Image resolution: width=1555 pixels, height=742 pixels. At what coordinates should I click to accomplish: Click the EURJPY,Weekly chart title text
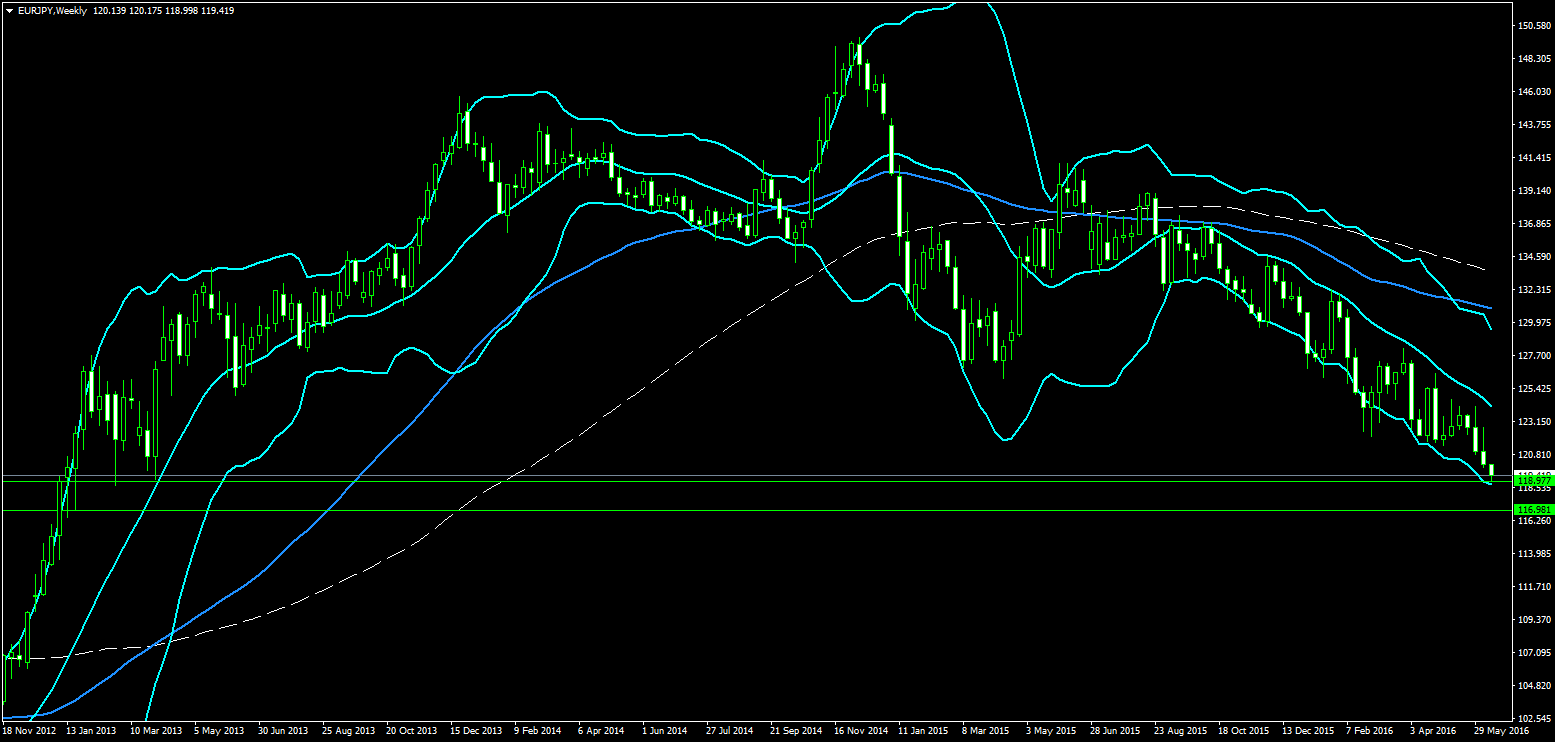(x=52, y=10)
